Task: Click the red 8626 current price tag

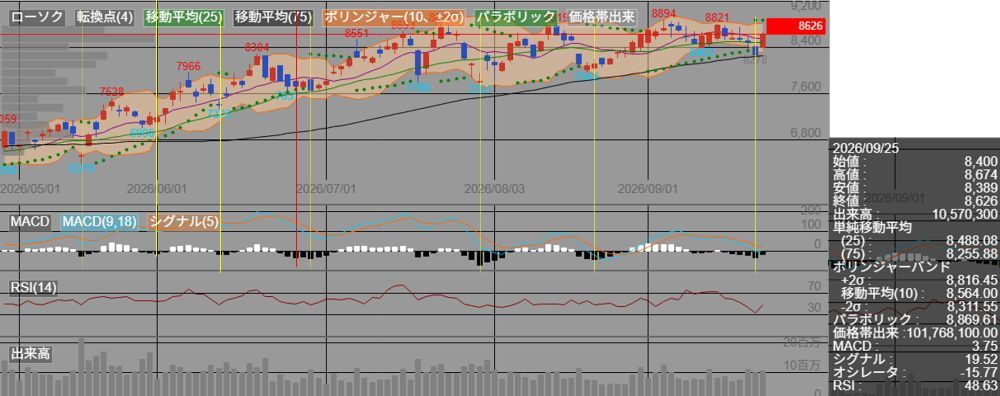Action: coord(797,26)
